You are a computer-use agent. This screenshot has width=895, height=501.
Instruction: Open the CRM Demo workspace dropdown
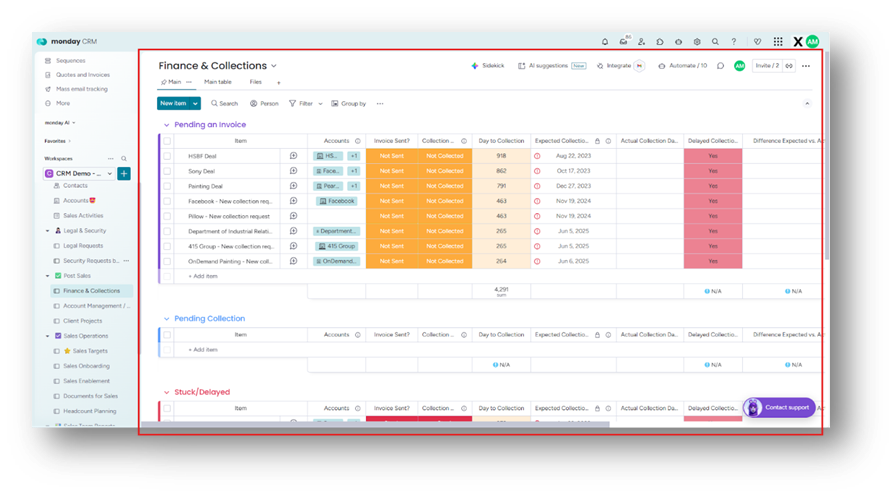click(x=109, y=173)
